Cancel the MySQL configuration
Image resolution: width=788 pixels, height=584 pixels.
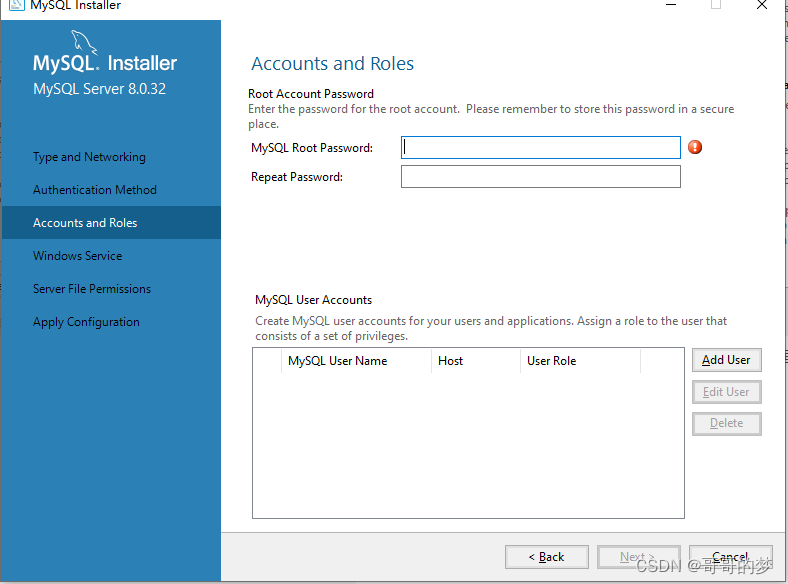tap(731, 557)
